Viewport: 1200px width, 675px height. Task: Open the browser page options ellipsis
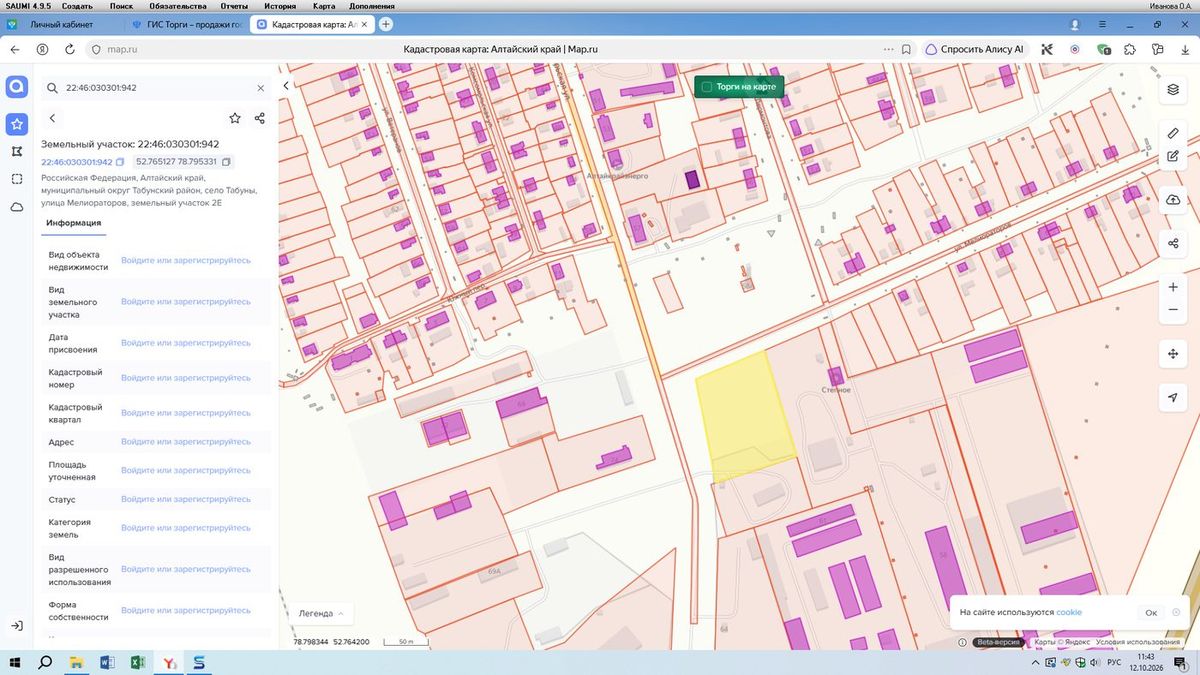tap(889, 48)
